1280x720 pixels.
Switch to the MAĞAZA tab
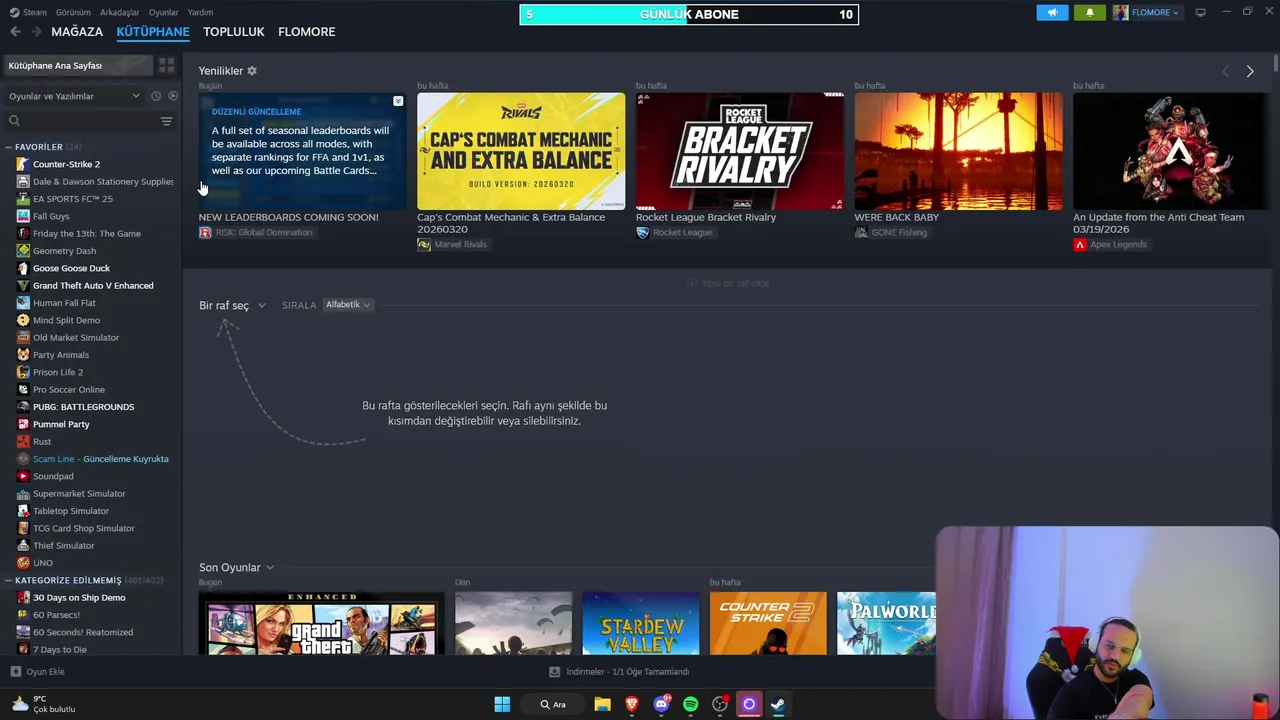[77, 32]
